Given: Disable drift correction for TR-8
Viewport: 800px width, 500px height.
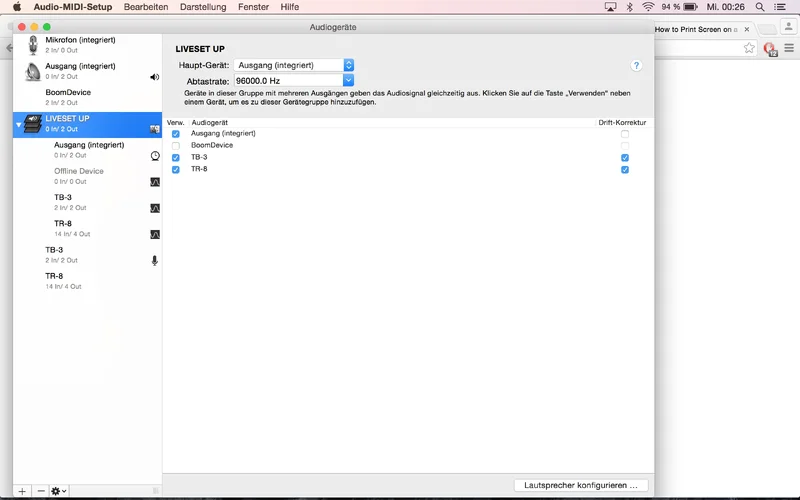Looking at the screenshot, I should 625,169.
